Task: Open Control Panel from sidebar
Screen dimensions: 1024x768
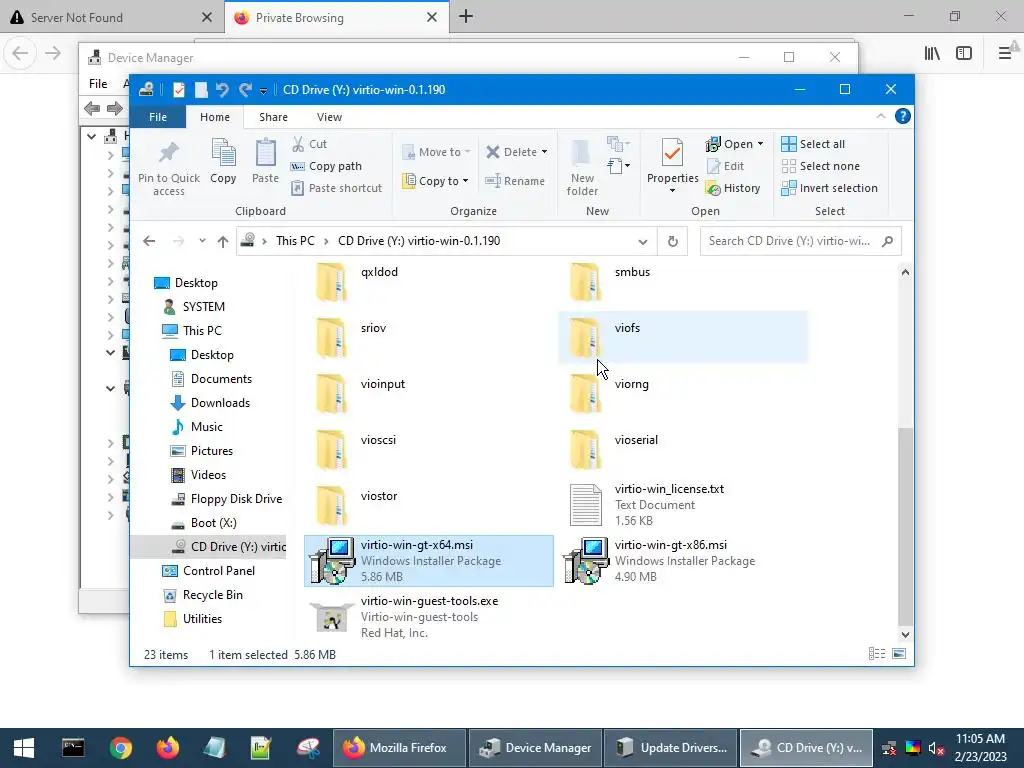Action: click(x=219, y=571)
